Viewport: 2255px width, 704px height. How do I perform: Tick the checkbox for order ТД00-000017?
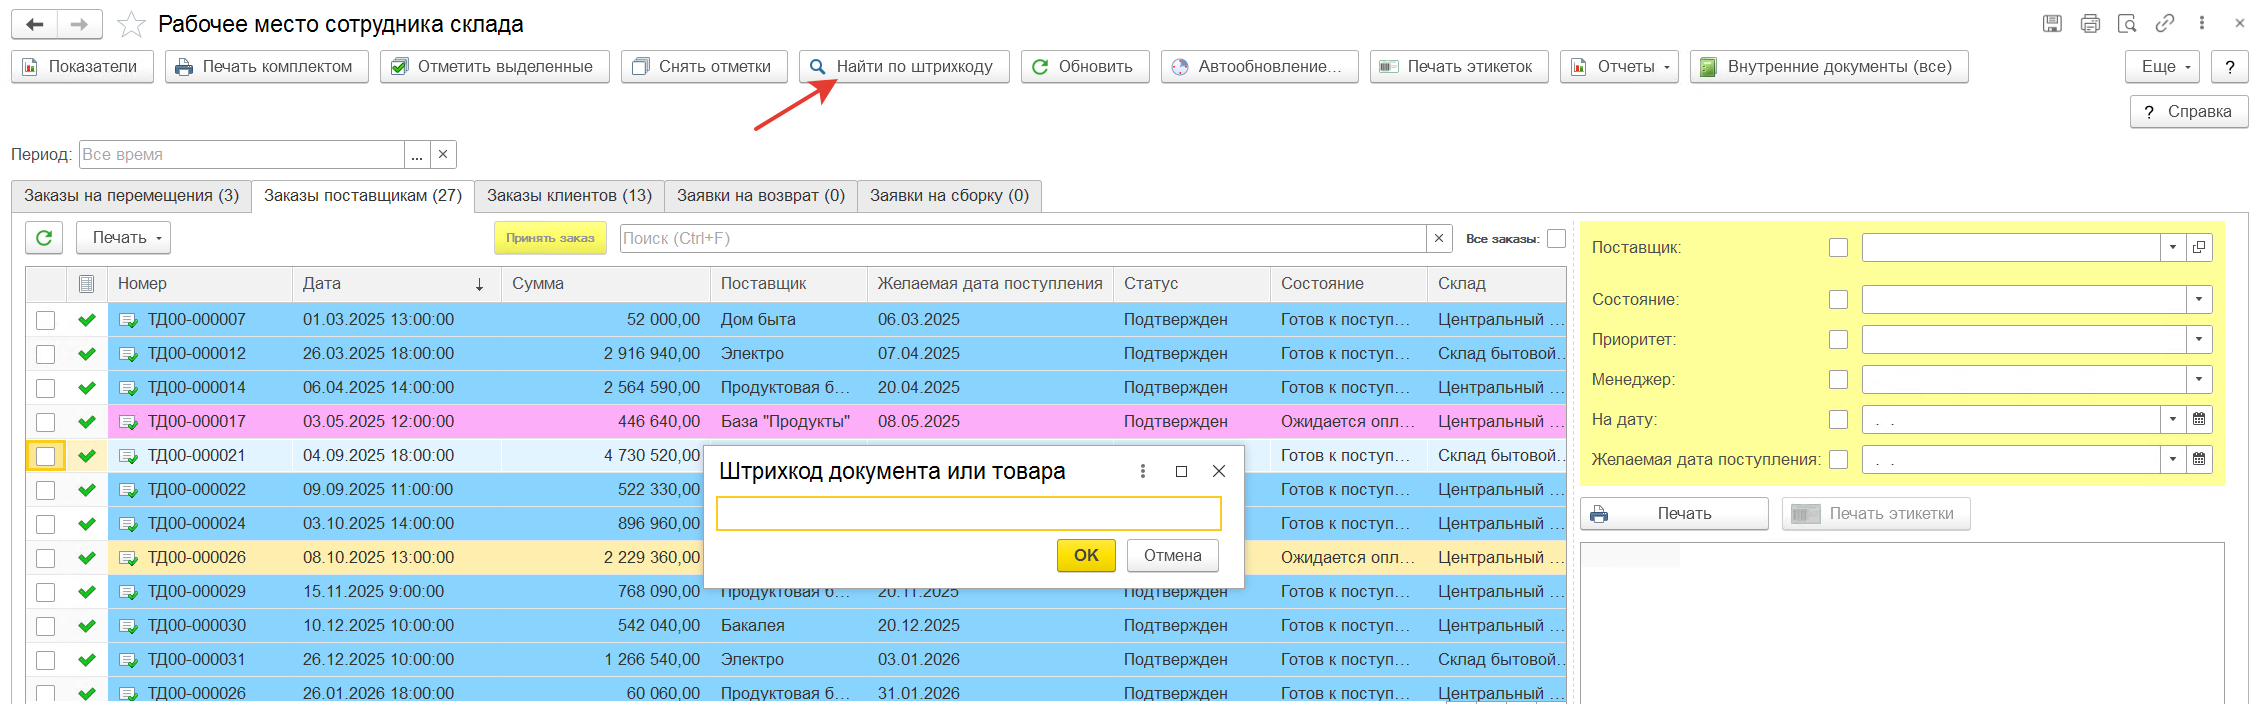[x=45, y=422]
